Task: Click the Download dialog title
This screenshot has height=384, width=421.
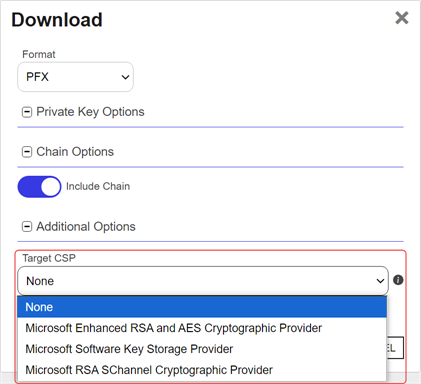Action: (x=57, y=20)
